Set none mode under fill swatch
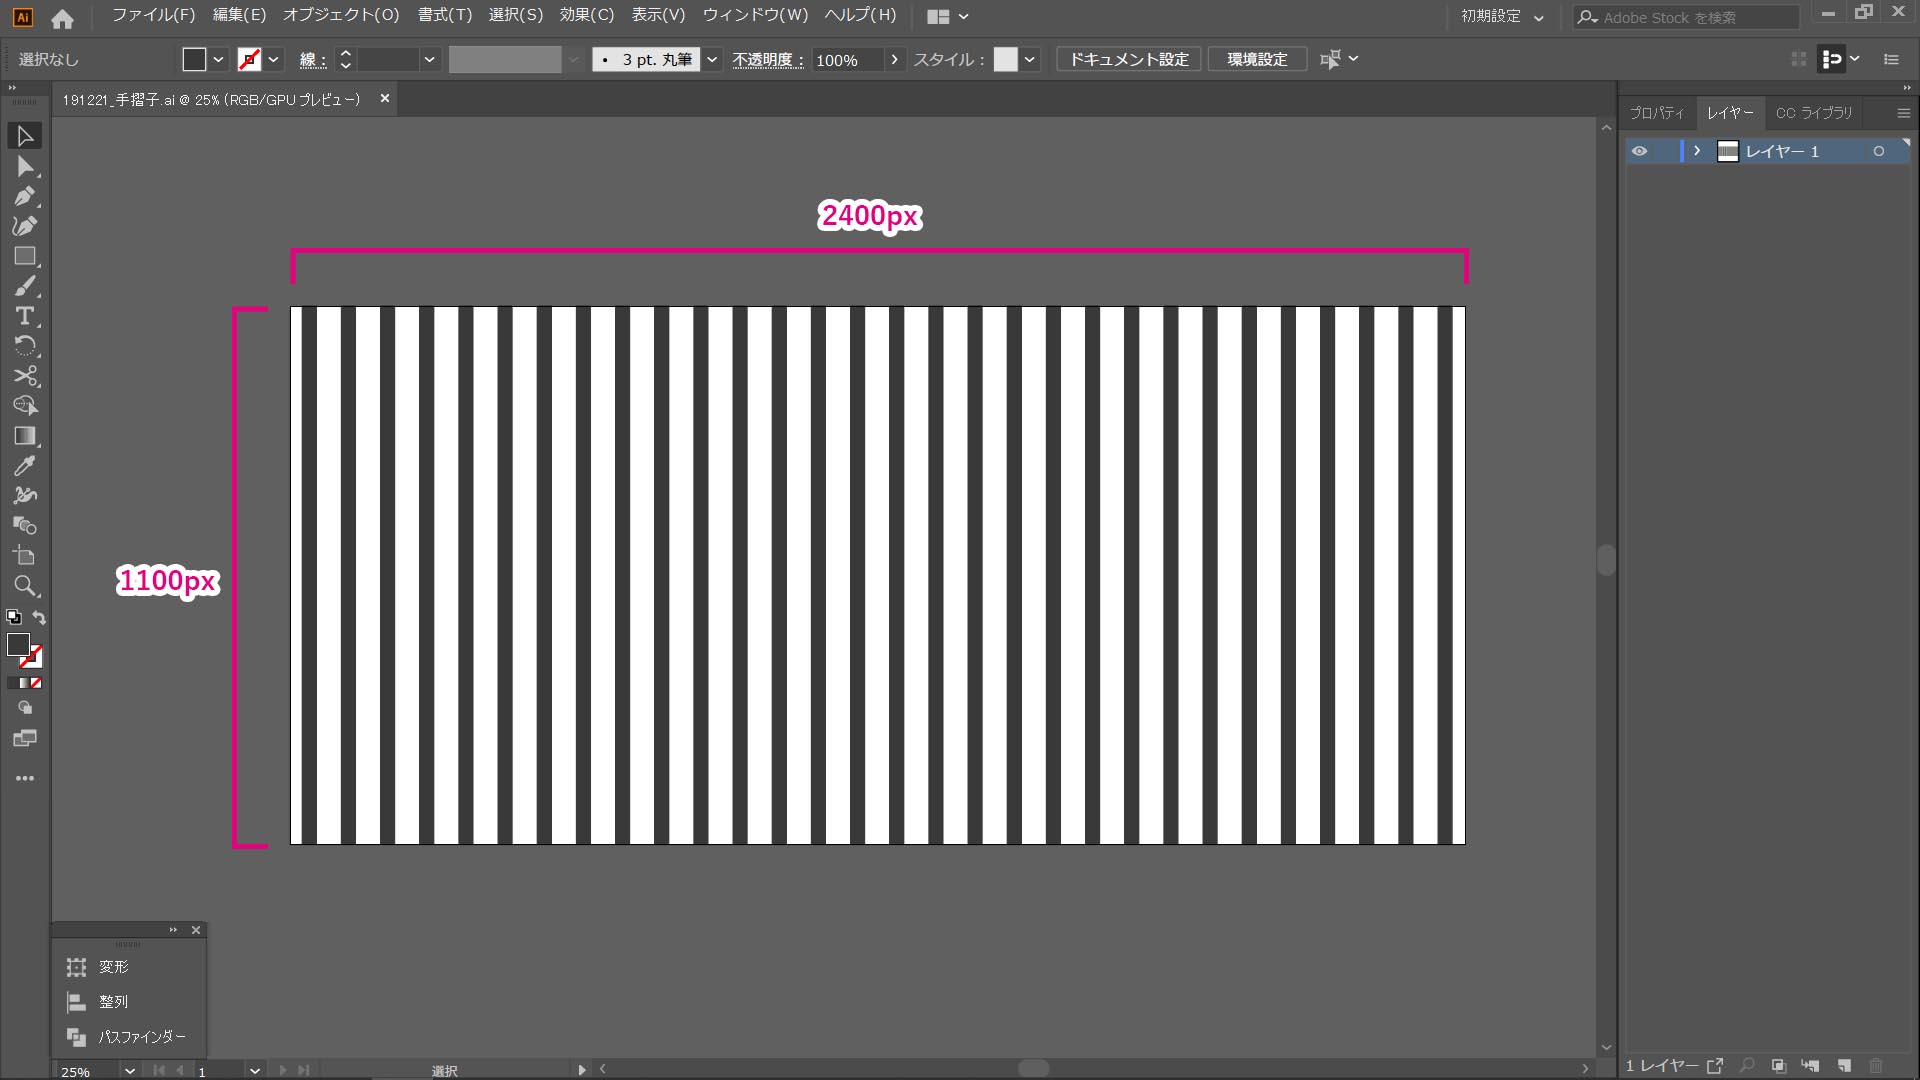Viewport: 1920px width, 1080px height. click(36, 683)
